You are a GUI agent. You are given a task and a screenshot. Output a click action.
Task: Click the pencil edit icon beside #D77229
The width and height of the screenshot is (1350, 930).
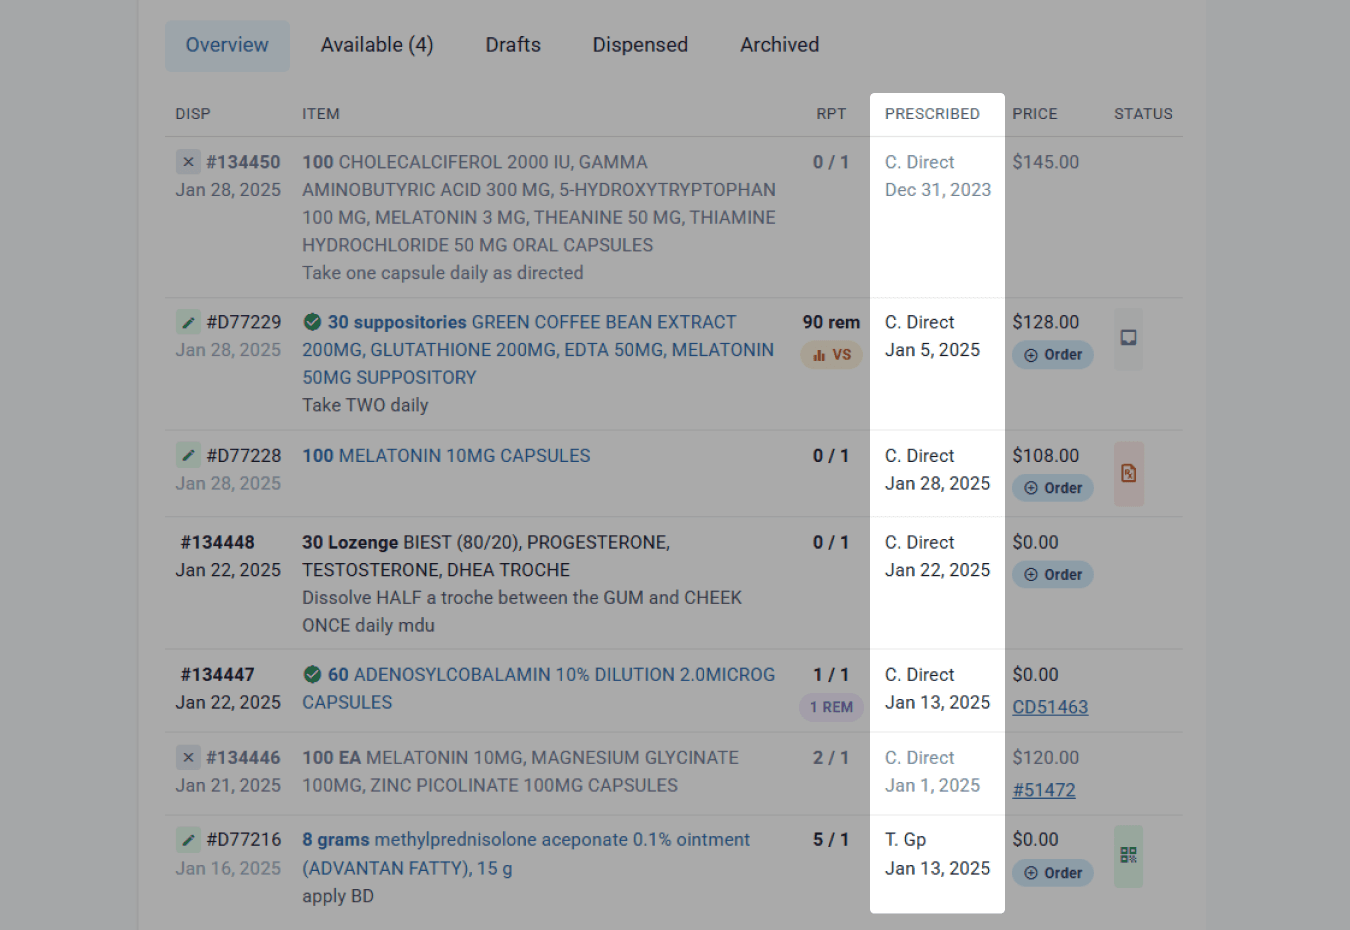click(188, 322)
